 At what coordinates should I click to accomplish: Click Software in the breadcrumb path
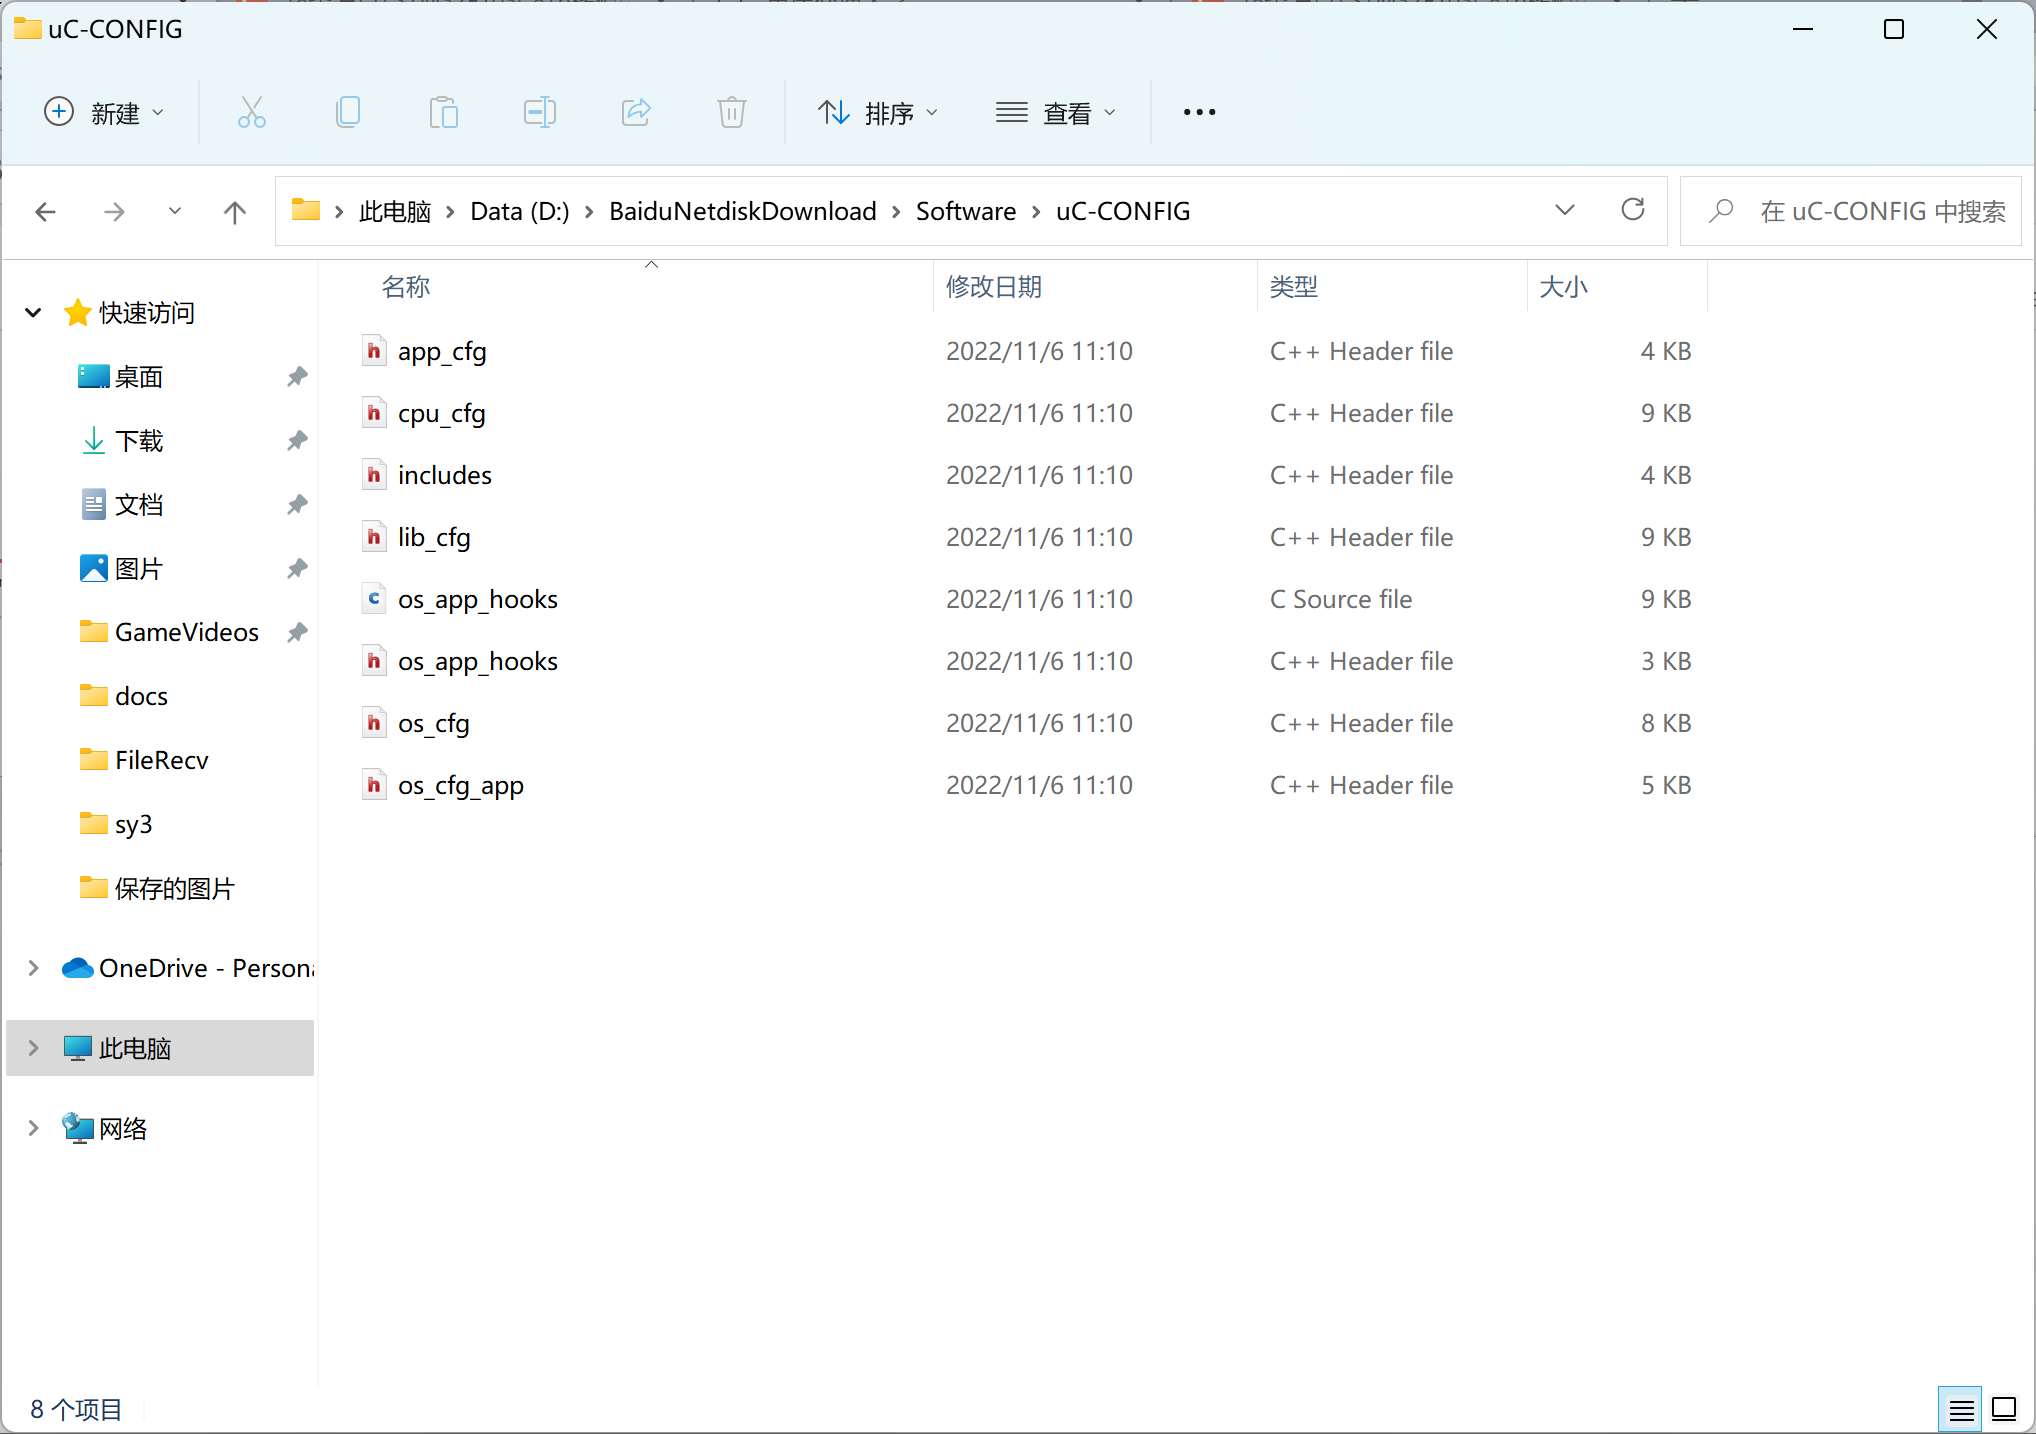coord(965,211)
